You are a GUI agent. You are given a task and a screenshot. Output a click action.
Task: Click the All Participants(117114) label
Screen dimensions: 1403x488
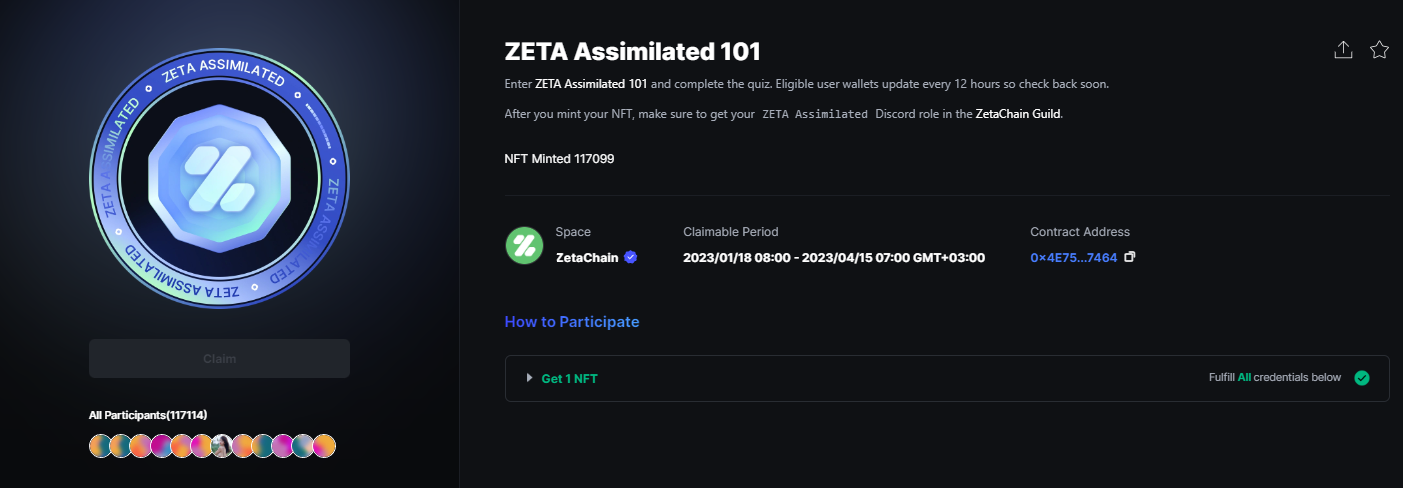[x=148, y=414]
